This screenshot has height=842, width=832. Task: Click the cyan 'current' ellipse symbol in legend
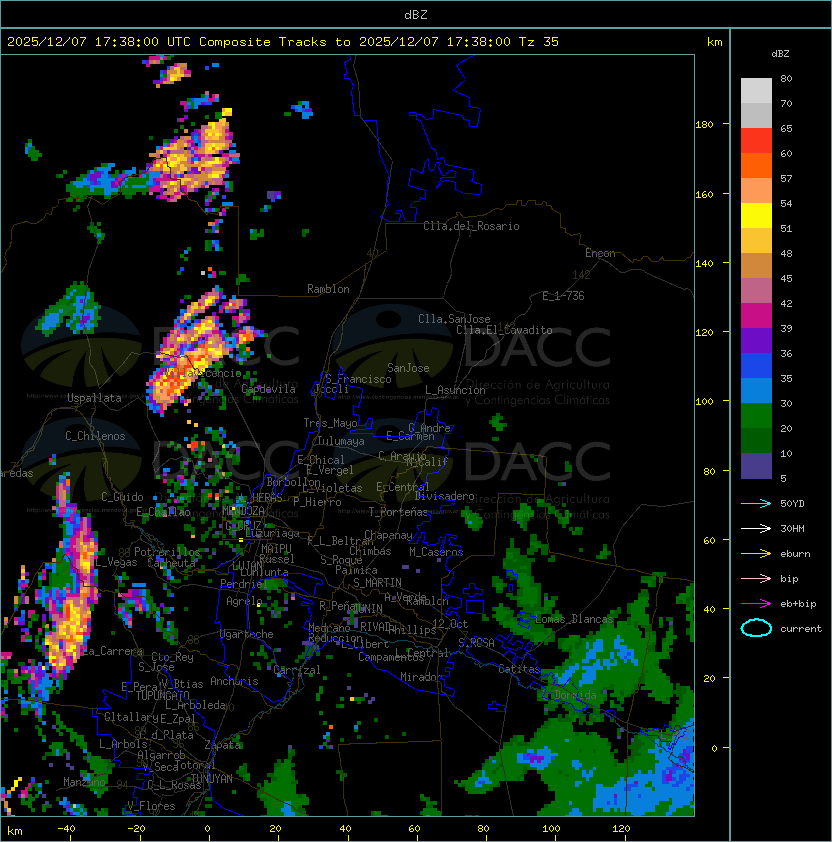[x=756, y=628]
